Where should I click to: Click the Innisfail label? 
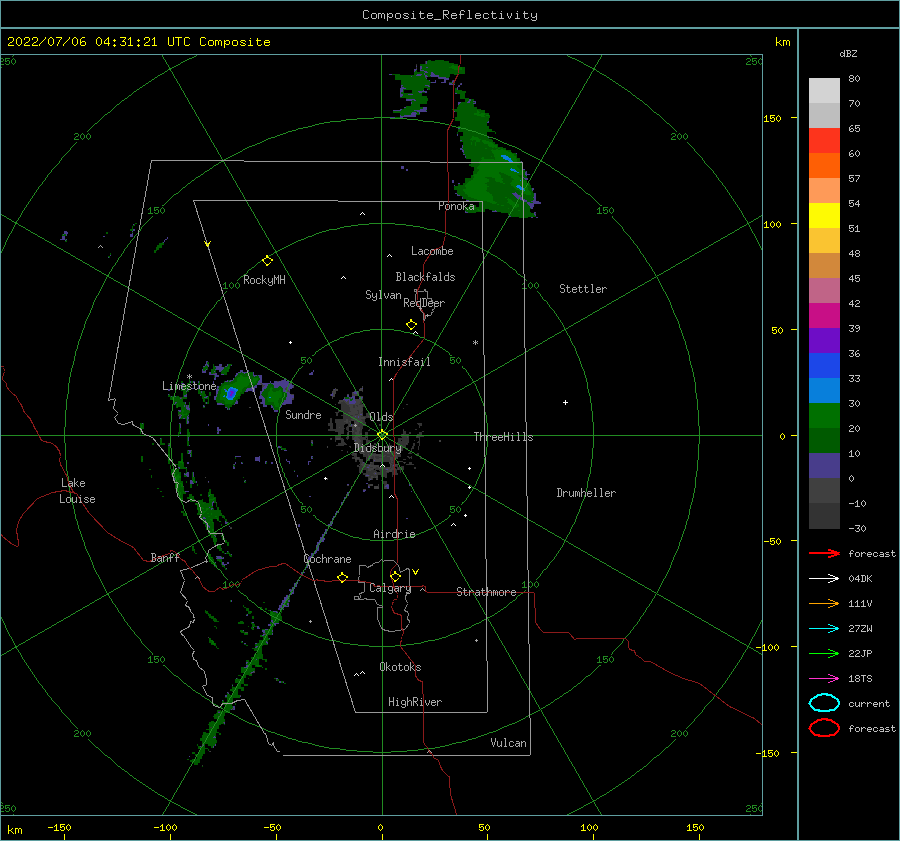pos(404,362)
